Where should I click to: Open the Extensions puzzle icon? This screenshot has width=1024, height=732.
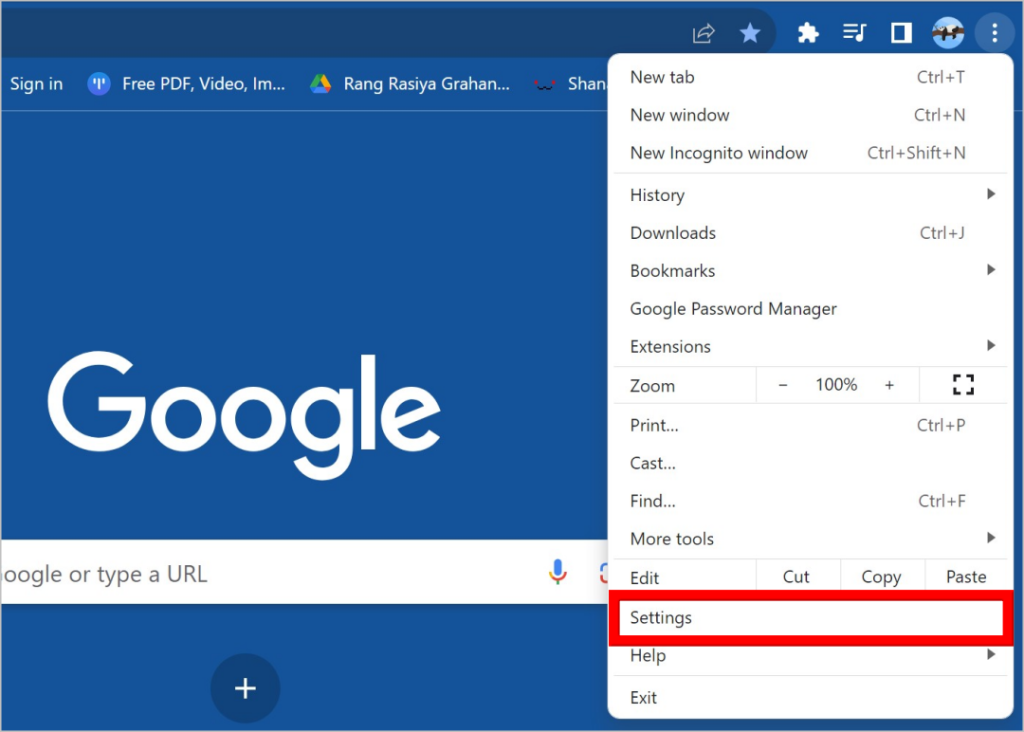pyautogui.click(x=808, y=33)
